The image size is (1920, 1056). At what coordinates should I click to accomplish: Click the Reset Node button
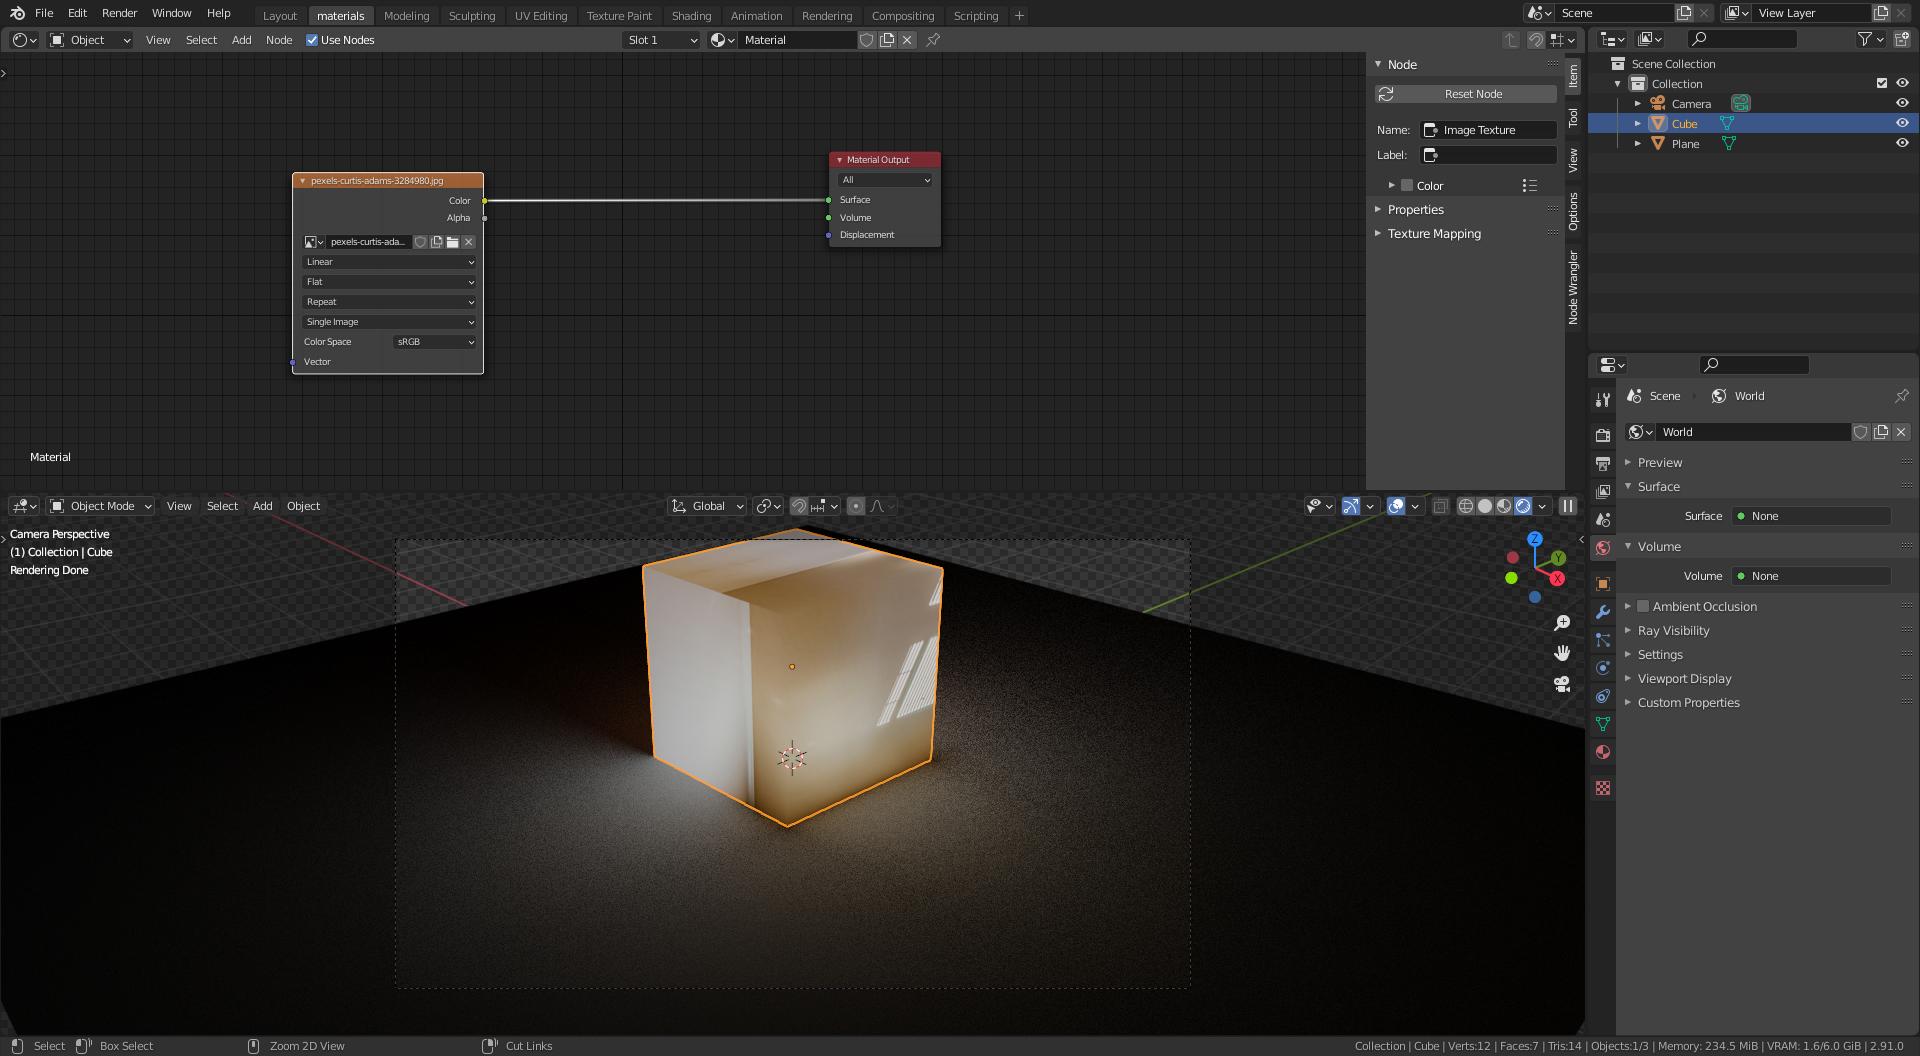pos(1466,94)
